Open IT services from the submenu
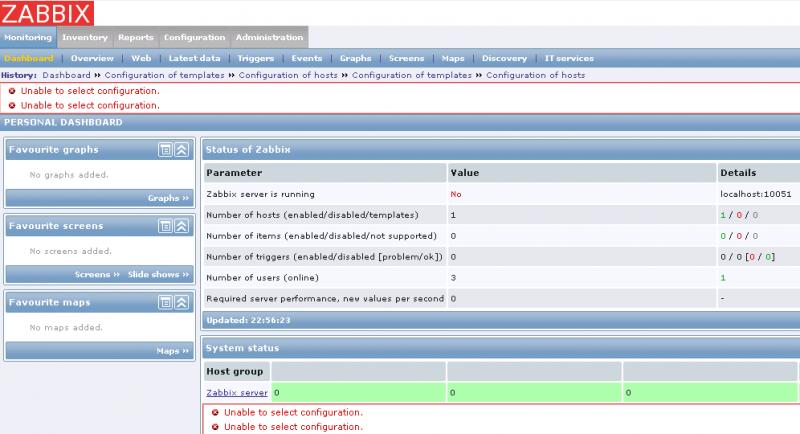The width and height of the screenshot is (800, 434). pos(568,59)
